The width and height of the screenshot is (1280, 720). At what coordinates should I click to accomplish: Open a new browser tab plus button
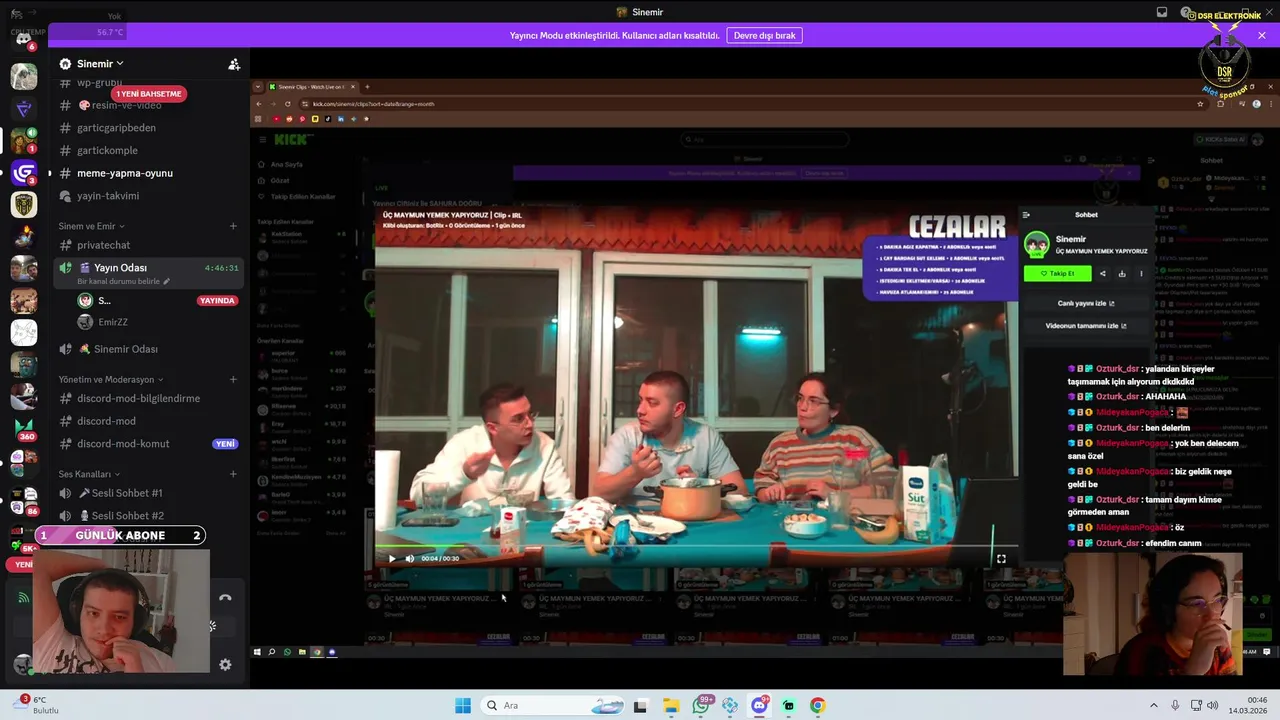point(367,87)
